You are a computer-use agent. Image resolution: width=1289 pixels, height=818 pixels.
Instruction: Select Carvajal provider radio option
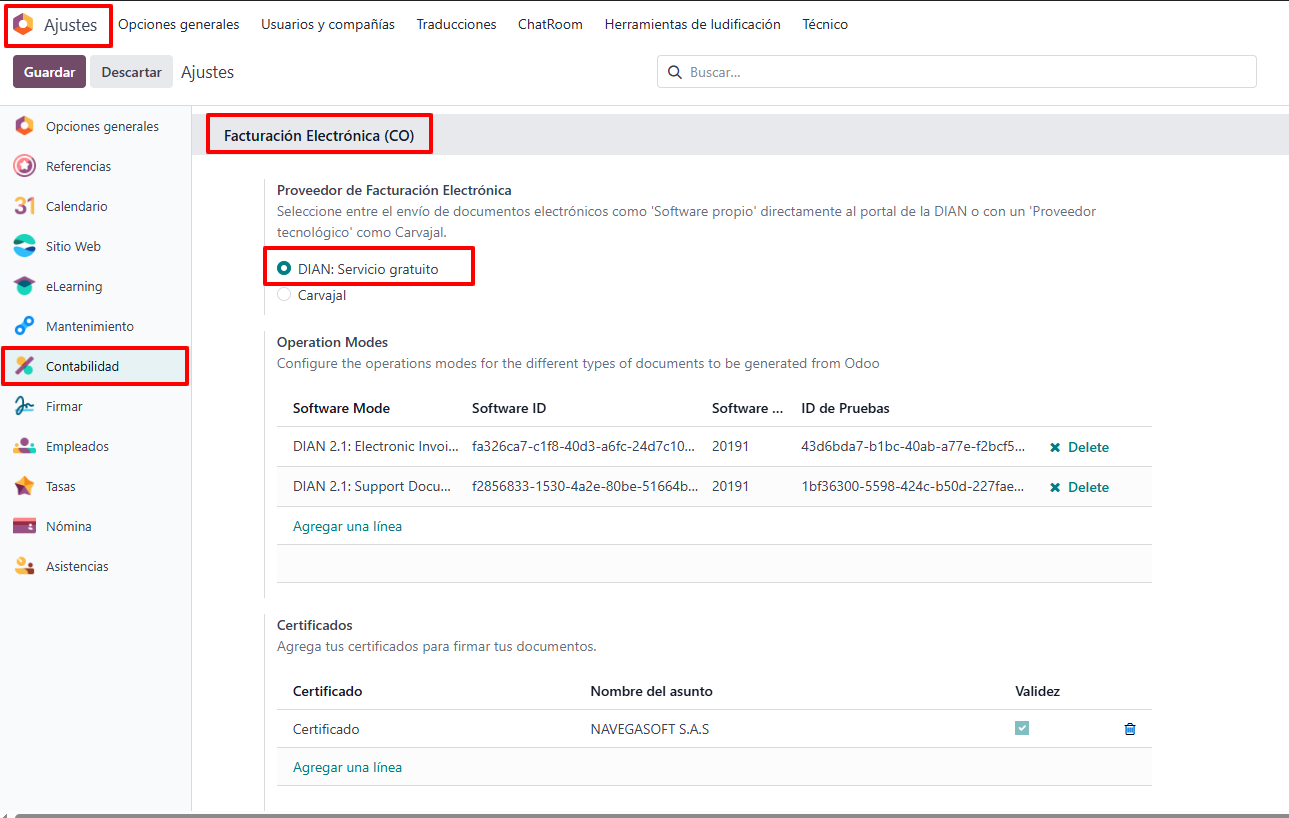(284, 295)
